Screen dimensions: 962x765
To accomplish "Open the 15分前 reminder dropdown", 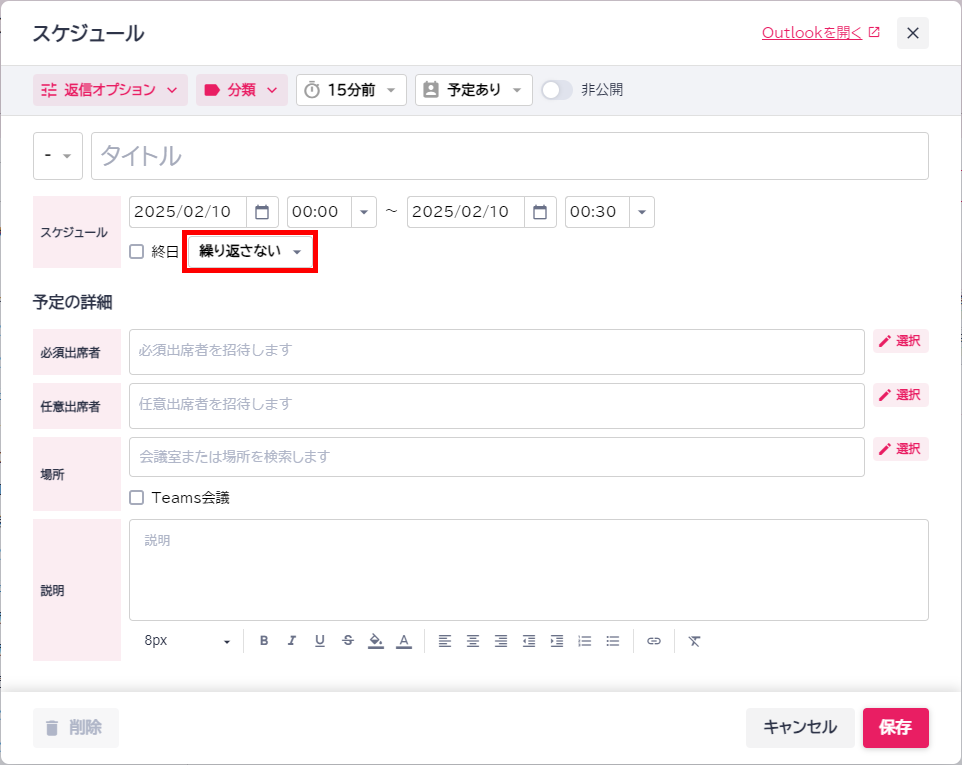I will click(351, 90).
